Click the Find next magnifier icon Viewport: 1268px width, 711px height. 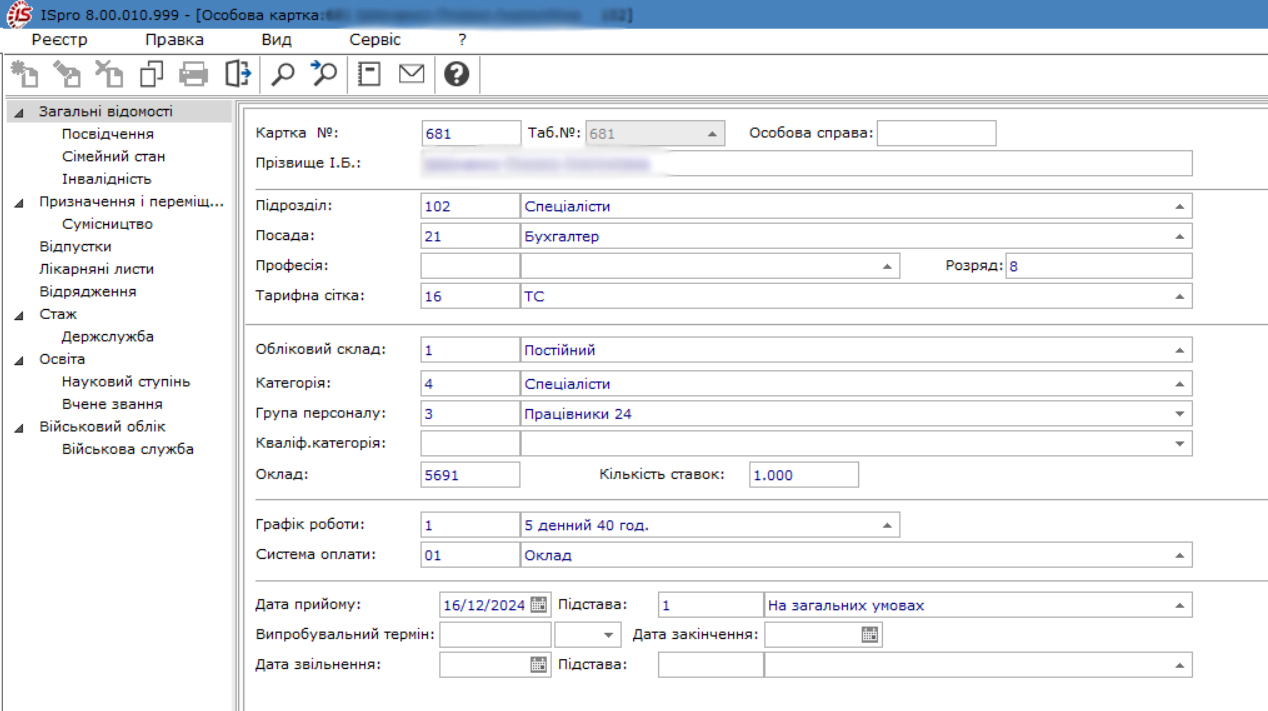(x=323, y=74)
